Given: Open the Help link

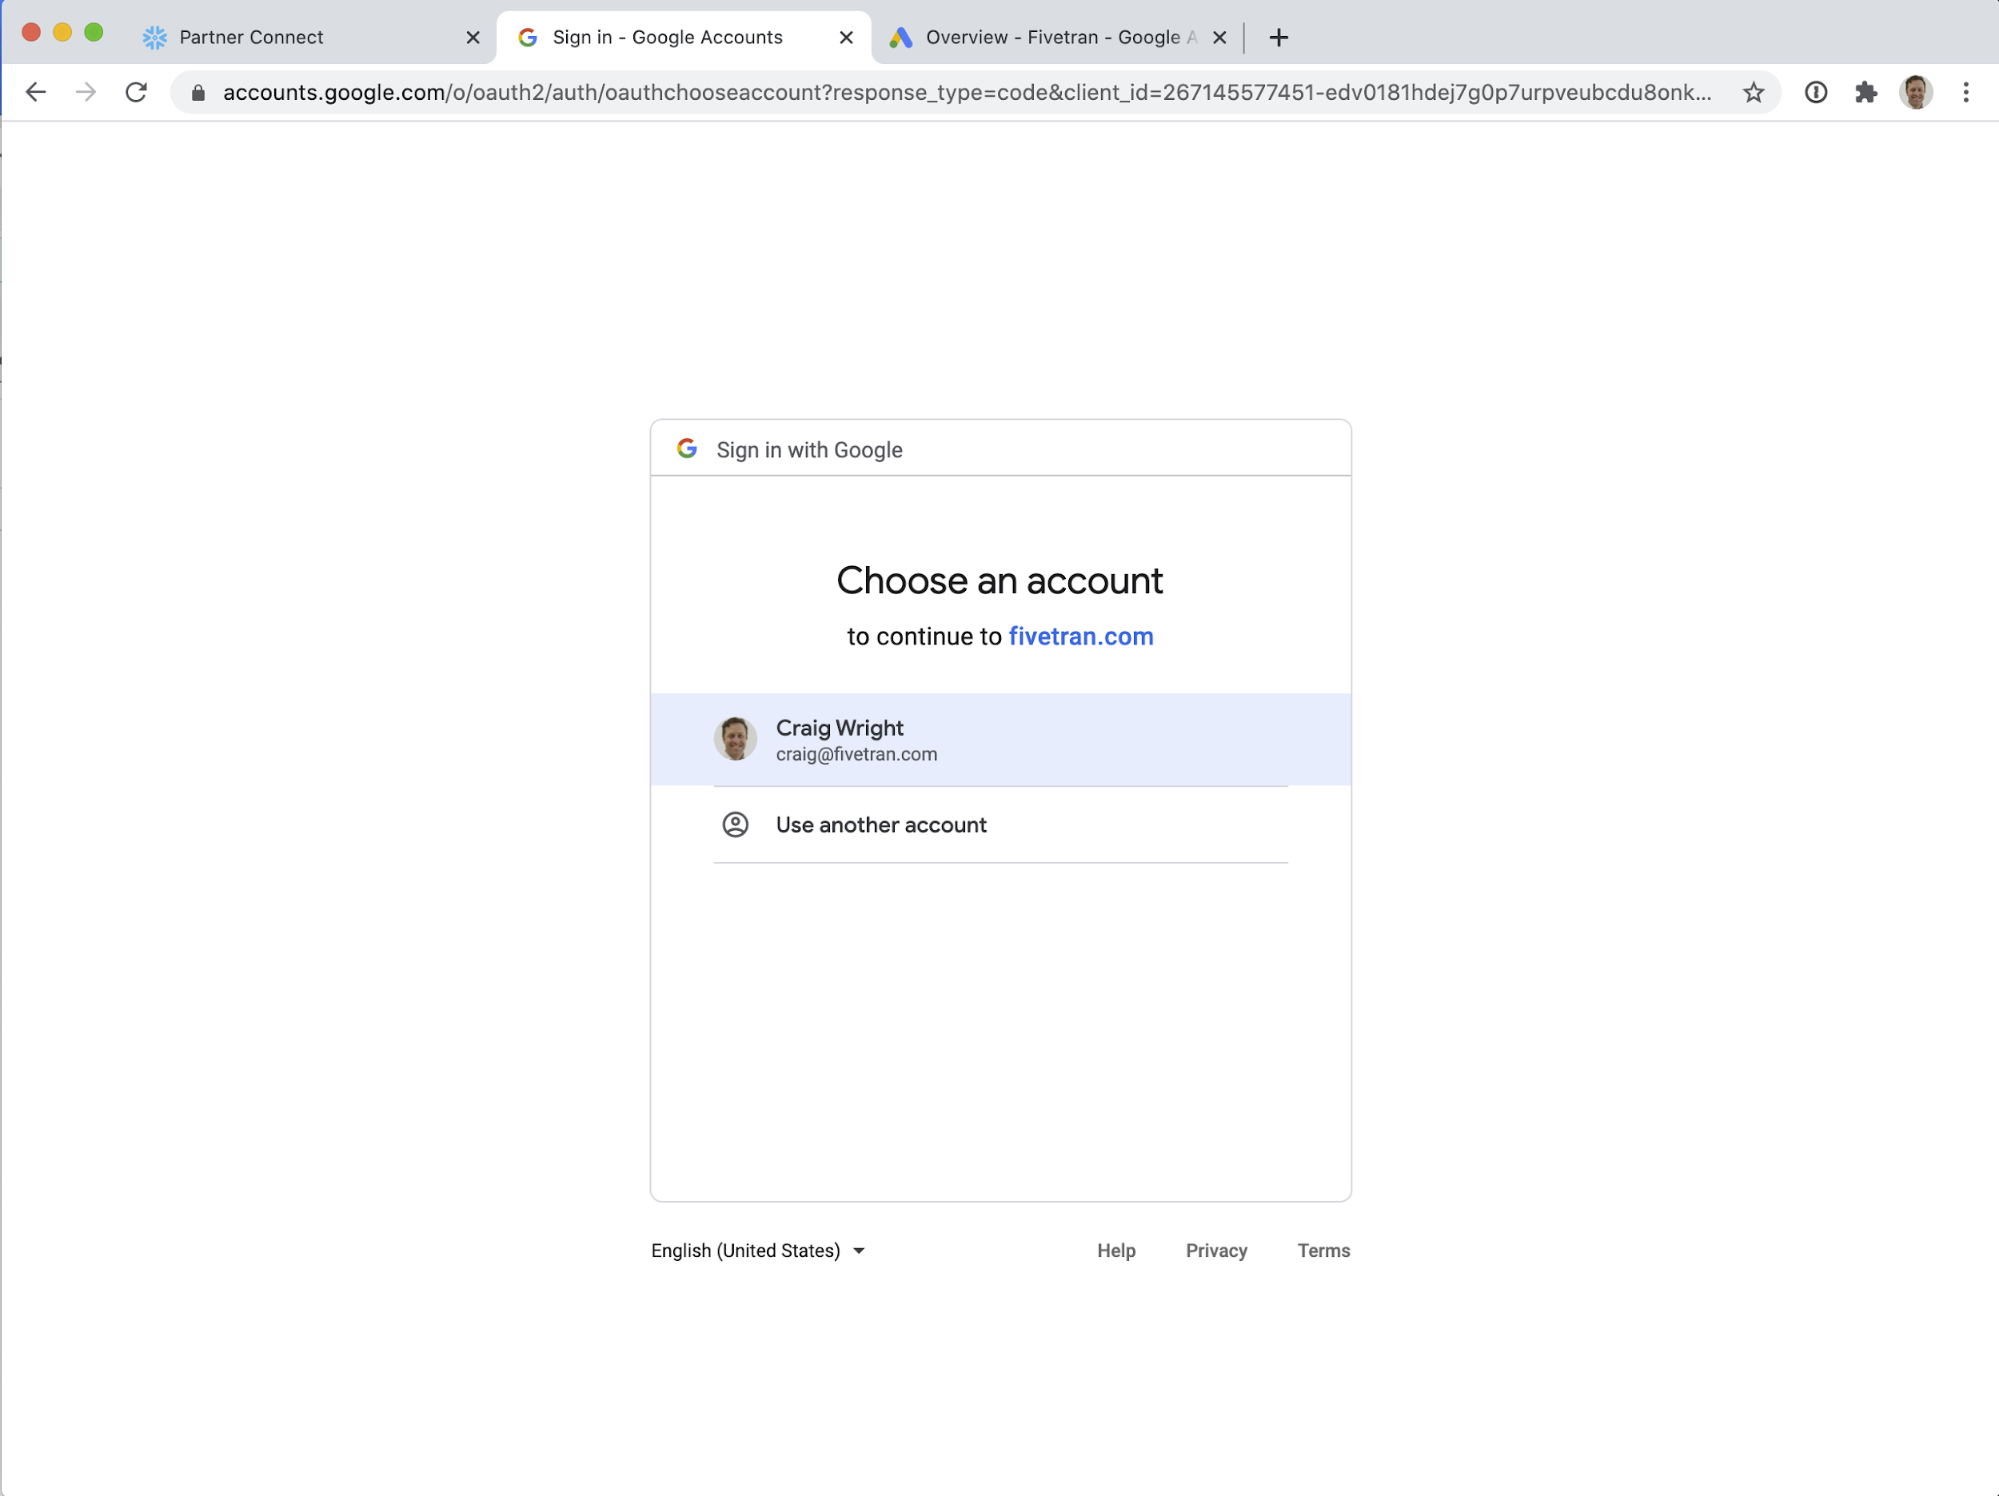Looking at the screenshot, I should (1116, 1250).
